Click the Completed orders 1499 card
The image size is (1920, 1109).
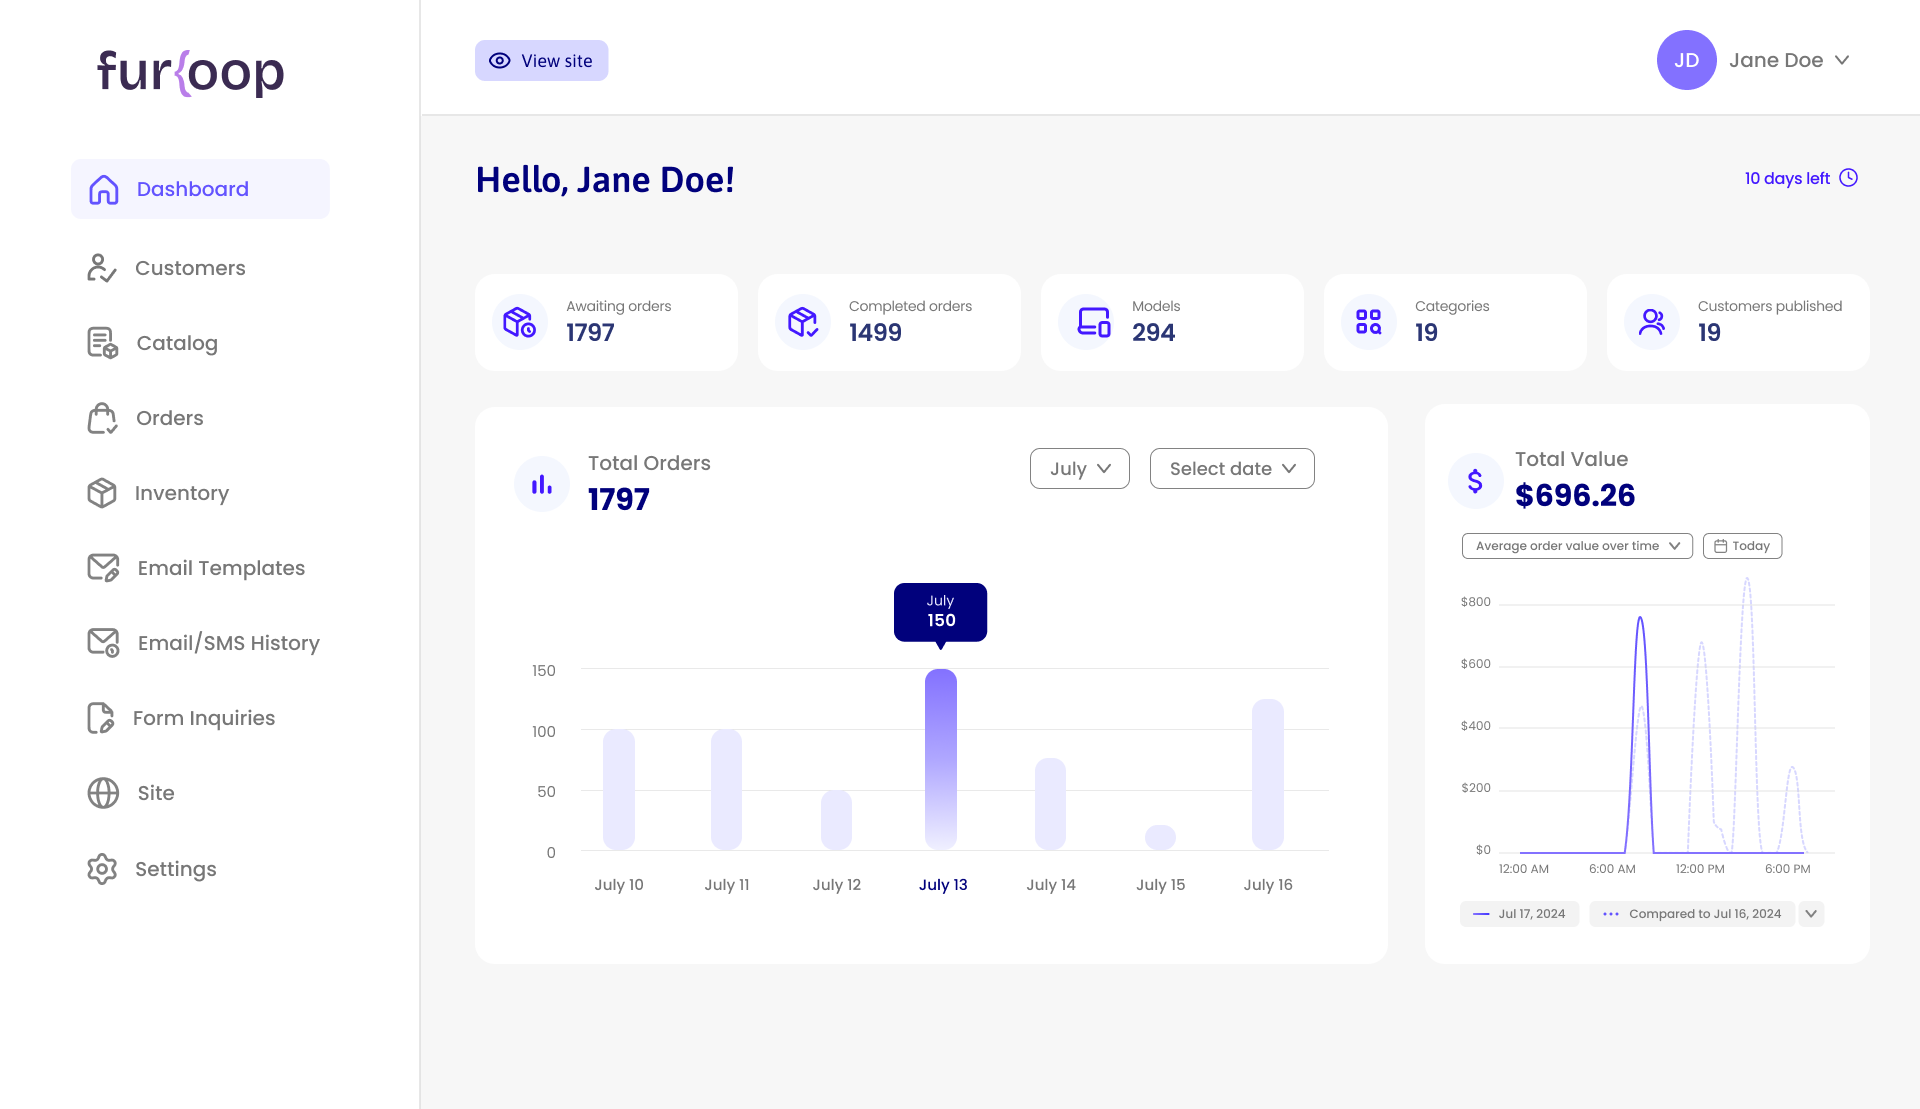click(x=889, y=322)
